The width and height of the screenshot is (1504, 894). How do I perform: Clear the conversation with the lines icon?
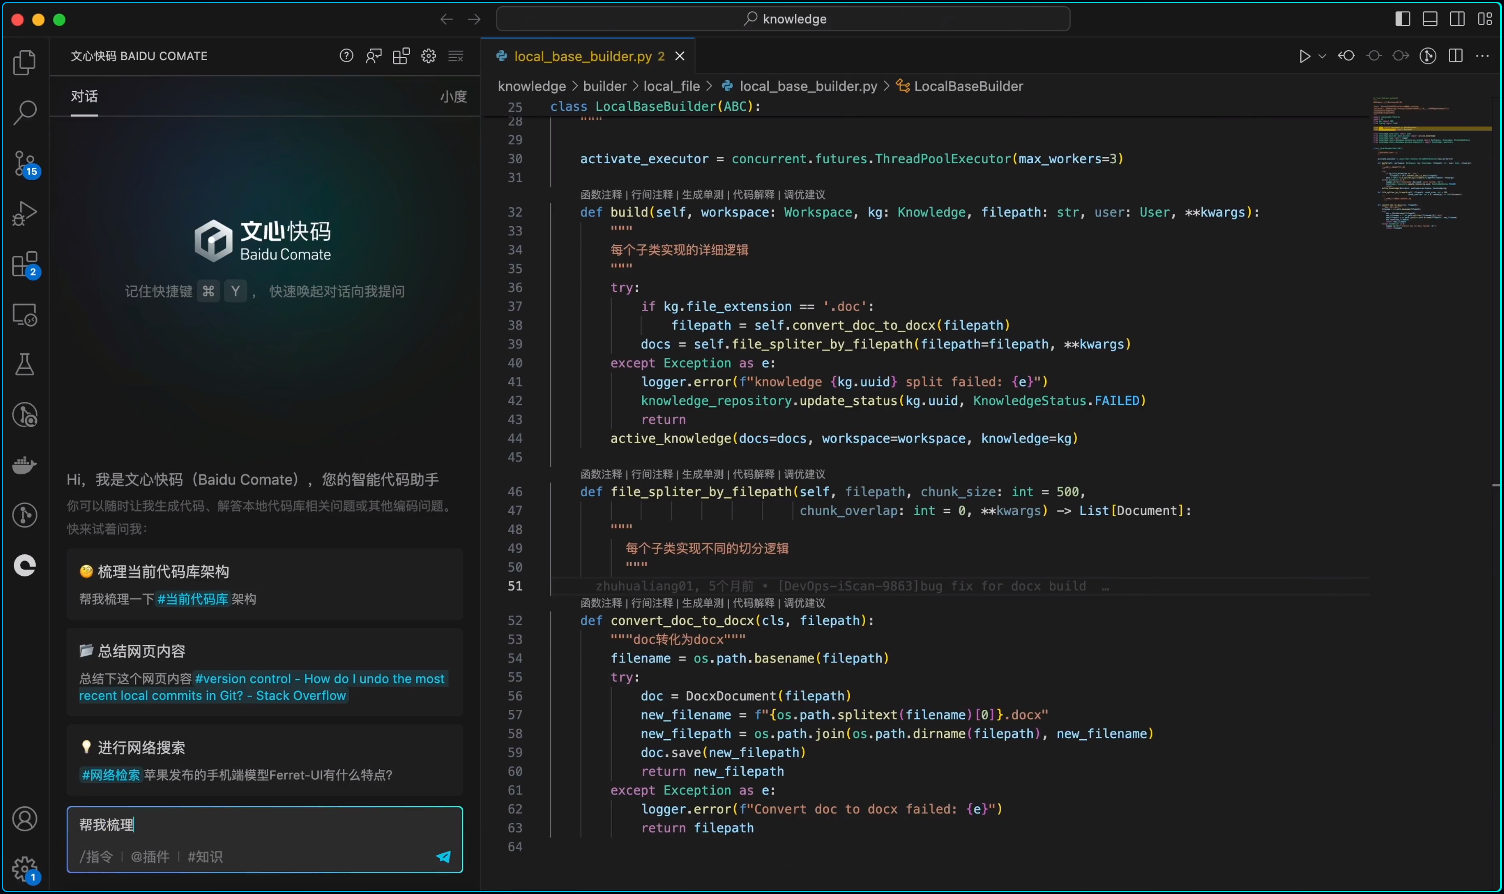[x=456, y=56]
